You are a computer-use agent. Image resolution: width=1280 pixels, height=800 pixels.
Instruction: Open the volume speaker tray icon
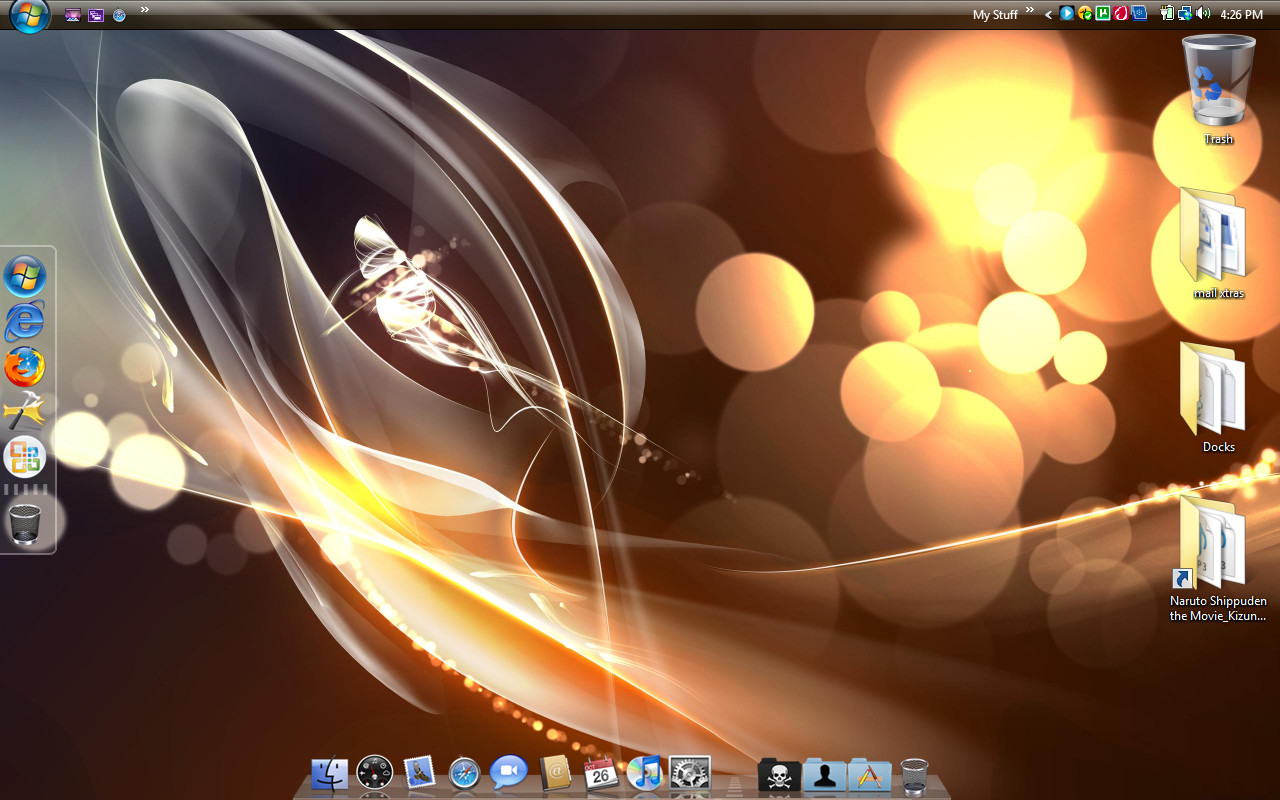(x=1202, y=14)
